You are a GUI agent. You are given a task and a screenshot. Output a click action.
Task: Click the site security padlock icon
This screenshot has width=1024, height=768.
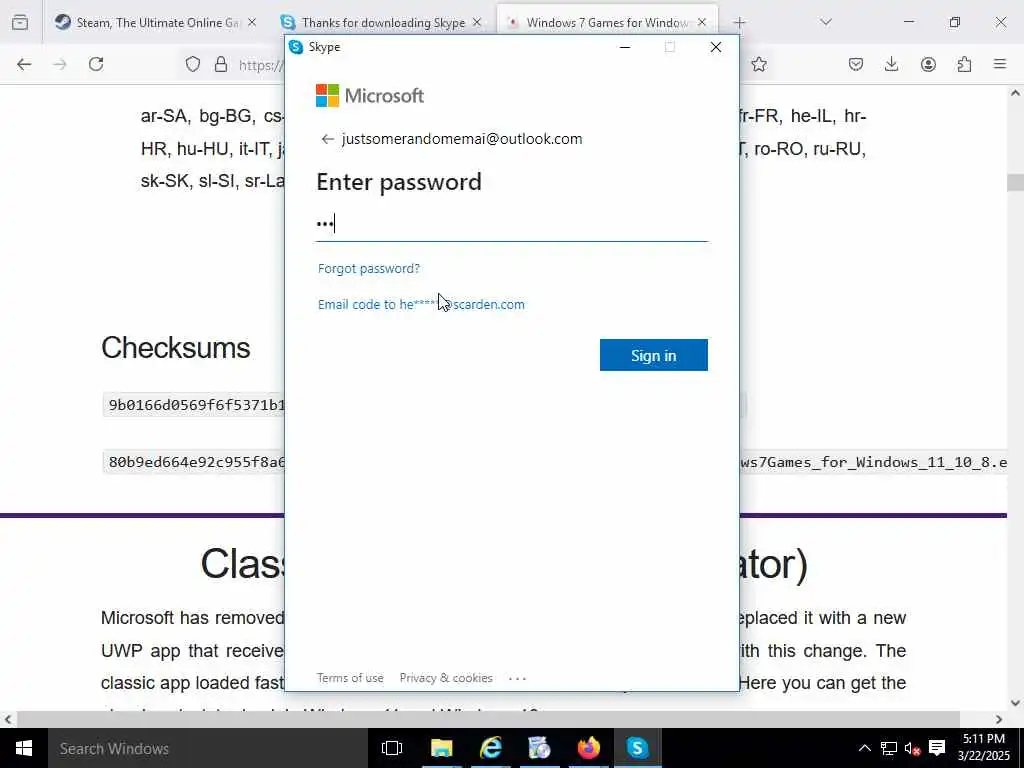pyautogui.click(x=221, y=64)
